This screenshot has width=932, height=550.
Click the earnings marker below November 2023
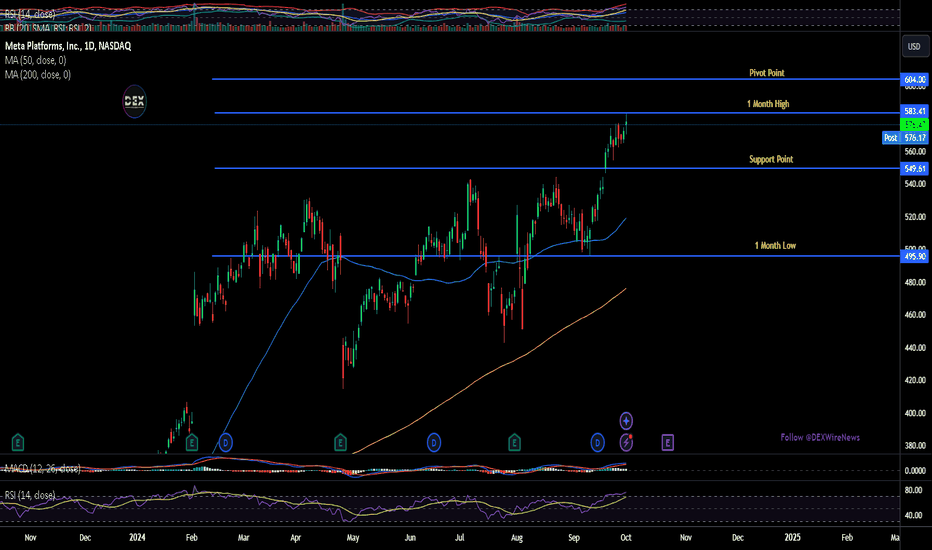[x=18, y=442]
